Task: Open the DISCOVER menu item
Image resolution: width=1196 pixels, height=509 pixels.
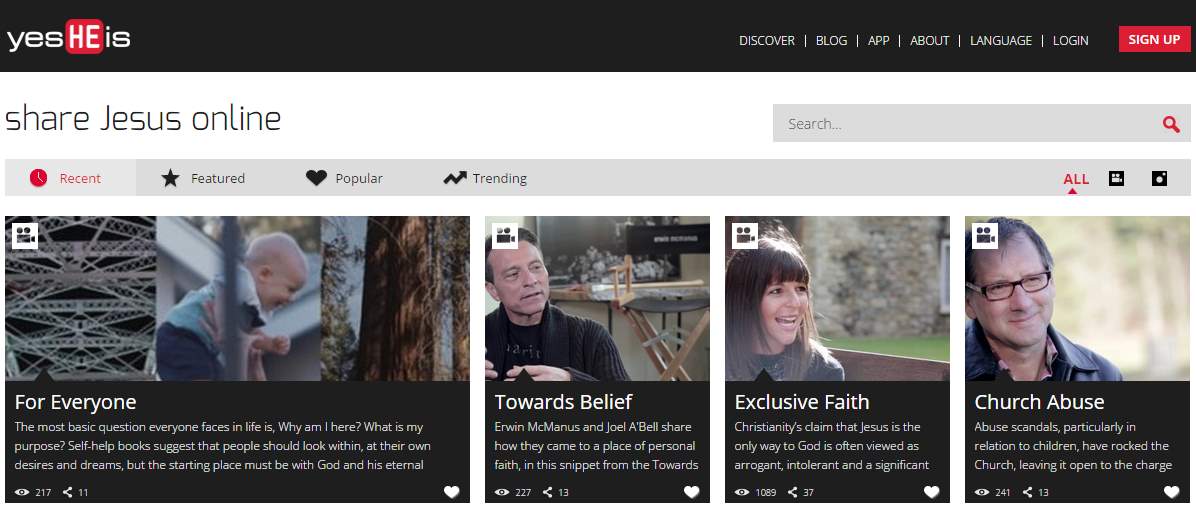Action: click(x=767, y=40)
